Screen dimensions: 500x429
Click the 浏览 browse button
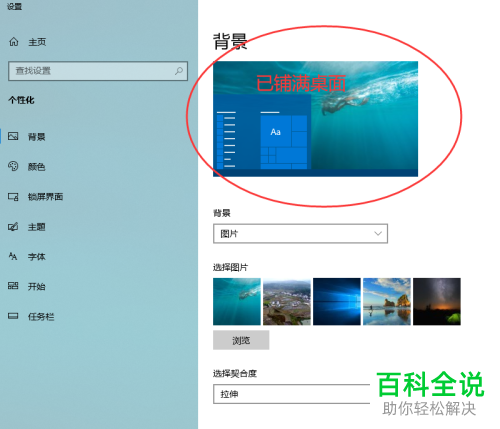(241, 340)
